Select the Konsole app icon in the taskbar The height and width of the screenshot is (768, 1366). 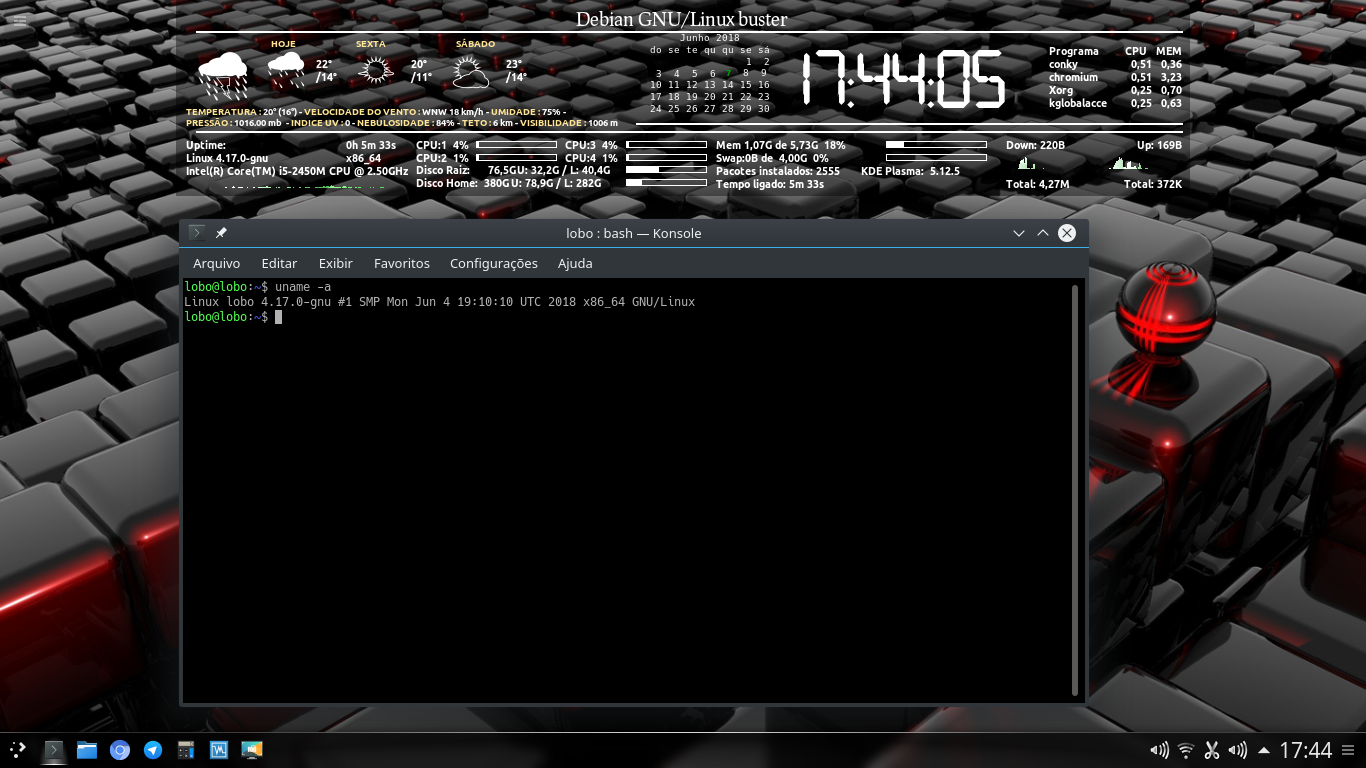pyautogui.click(x=53, y=750)
